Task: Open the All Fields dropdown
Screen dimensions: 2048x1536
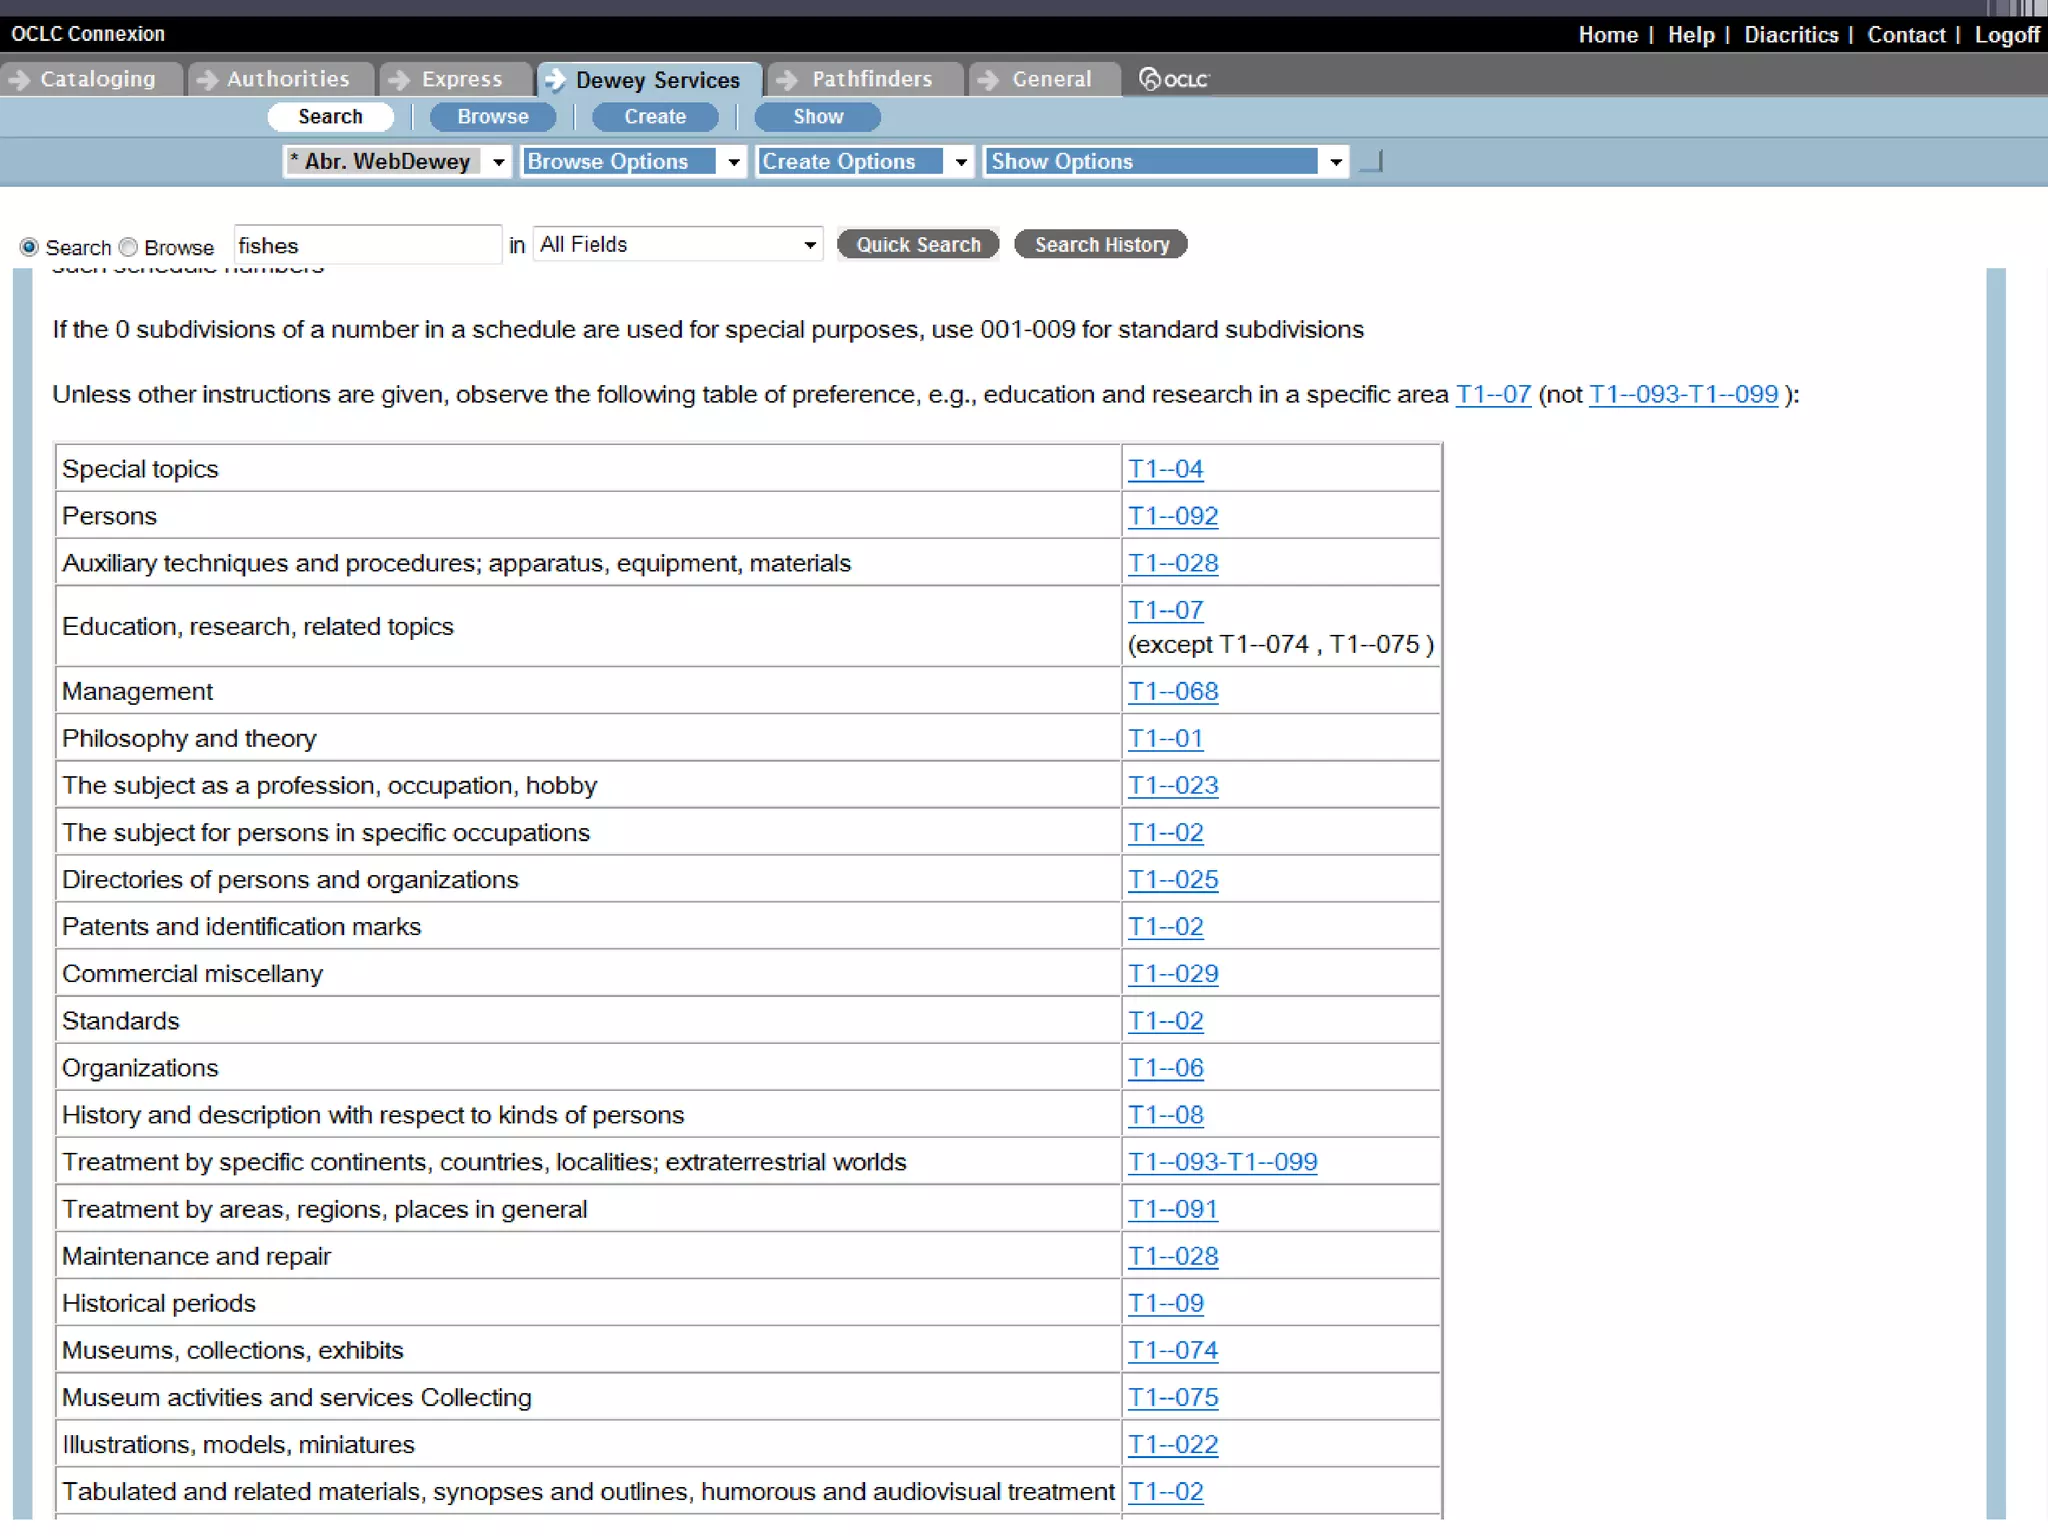Action: 678,245
